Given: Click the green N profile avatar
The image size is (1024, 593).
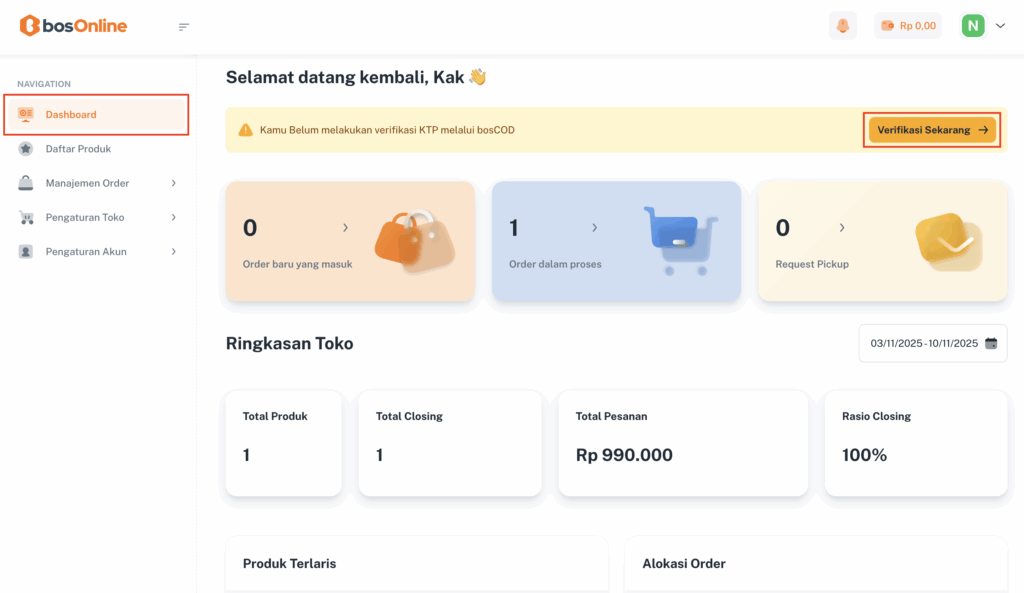Looking at the screenshot, I should 973,26.
